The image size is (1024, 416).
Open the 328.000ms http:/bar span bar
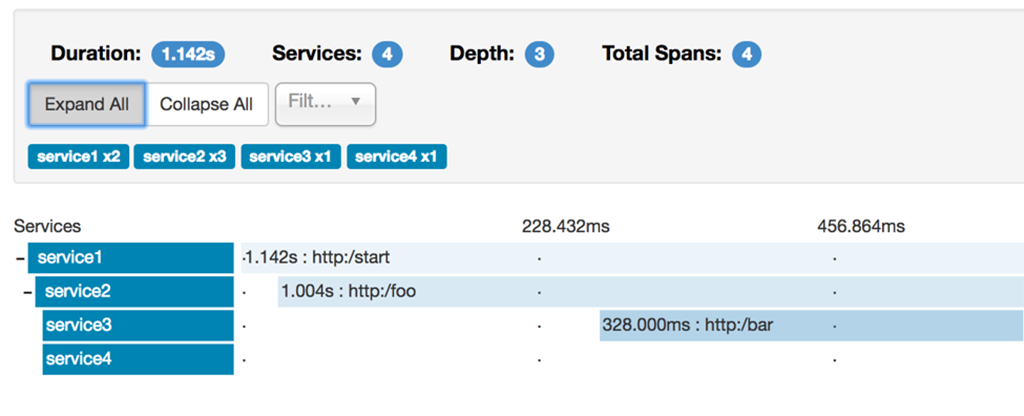[x=811, y=325]
